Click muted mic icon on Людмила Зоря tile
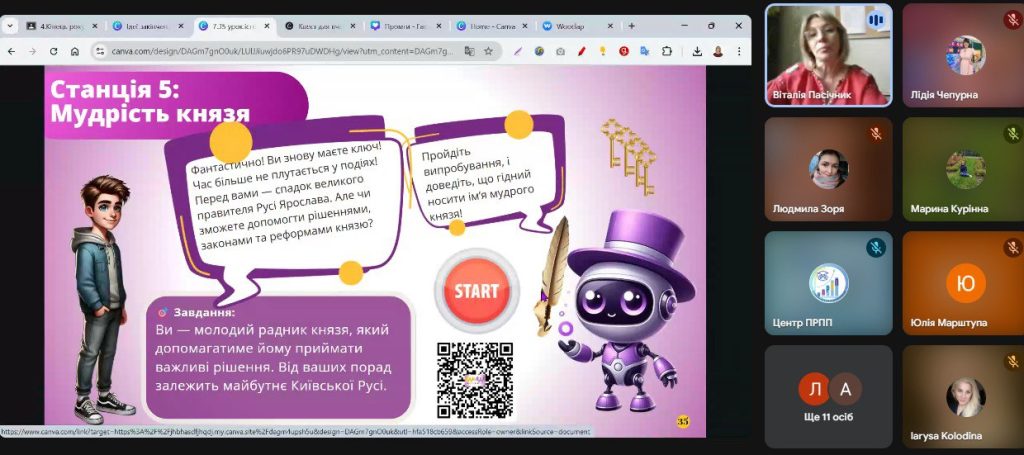This screenshot has height=455, width=1024. [876, 133]
